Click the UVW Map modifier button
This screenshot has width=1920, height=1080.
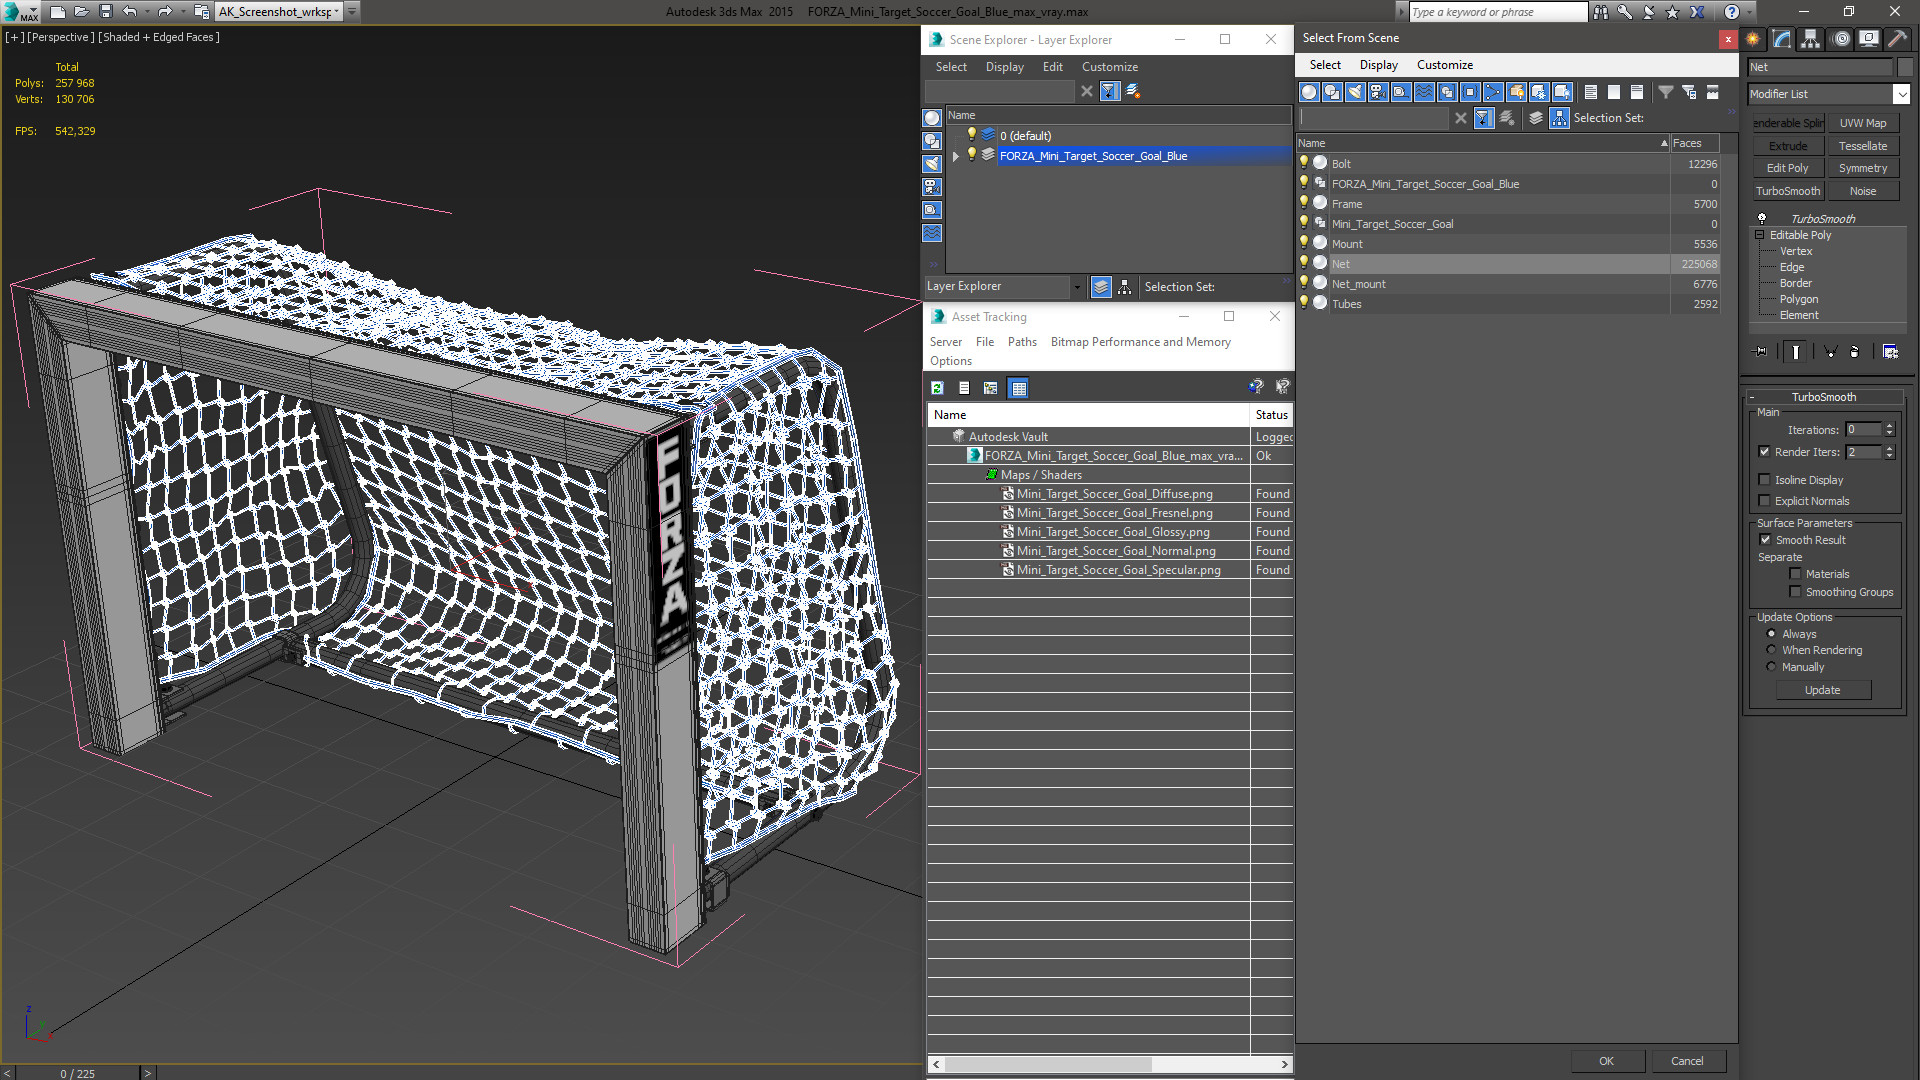1863,123
